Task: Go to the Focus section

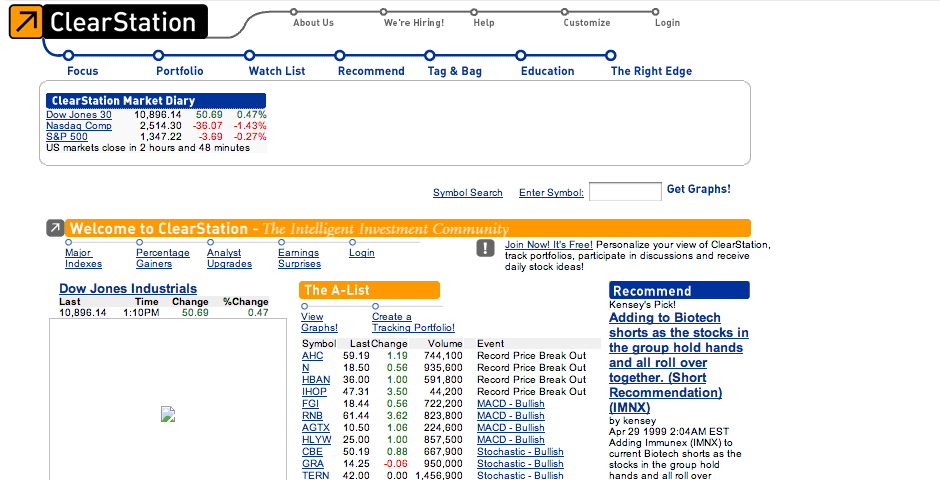Action: [x=82, y=71]
